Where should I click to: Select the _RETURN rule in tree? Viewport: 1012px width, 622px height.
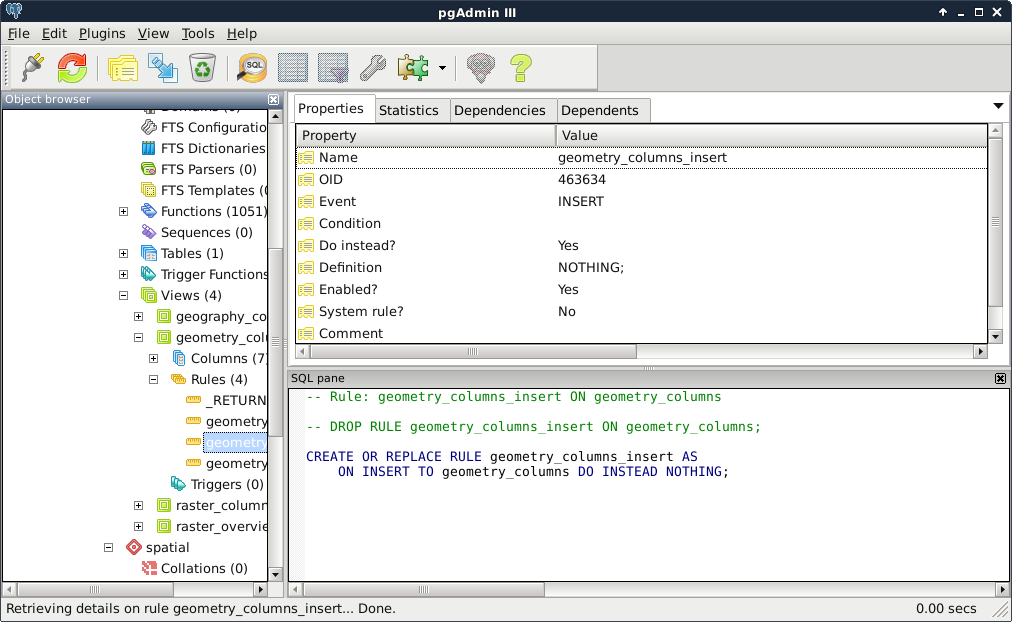235,400
